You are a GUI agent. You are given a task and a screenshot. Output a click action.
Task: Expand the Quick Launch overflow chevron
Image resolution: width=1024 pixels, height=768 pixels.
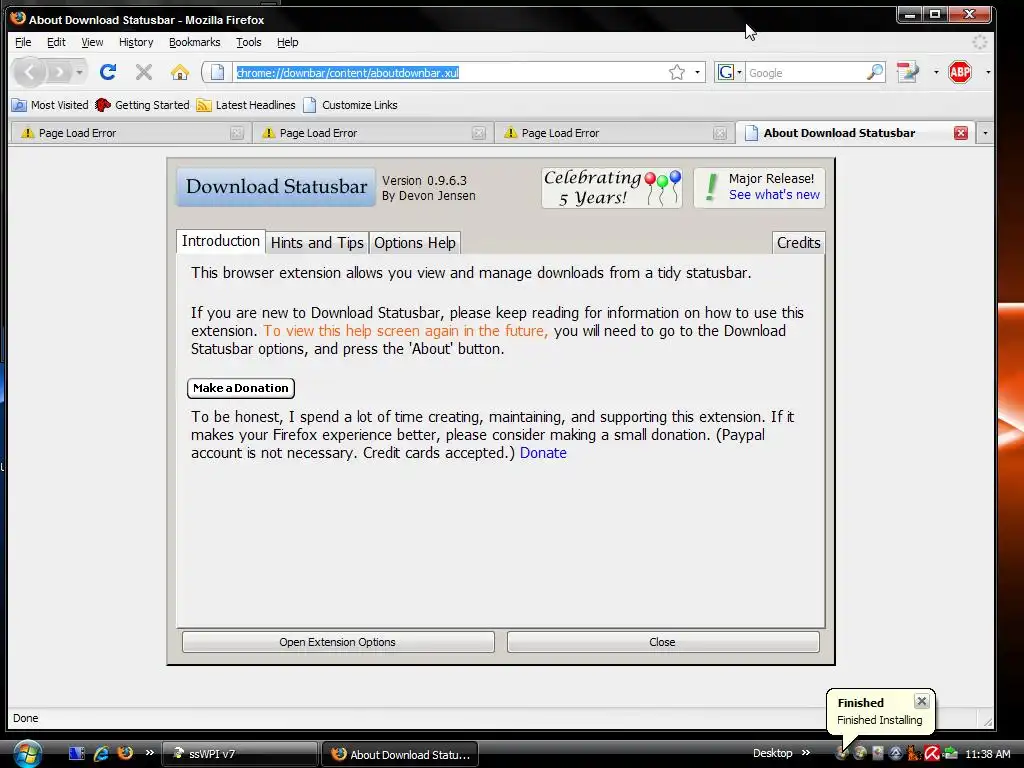tap(150, 752)
